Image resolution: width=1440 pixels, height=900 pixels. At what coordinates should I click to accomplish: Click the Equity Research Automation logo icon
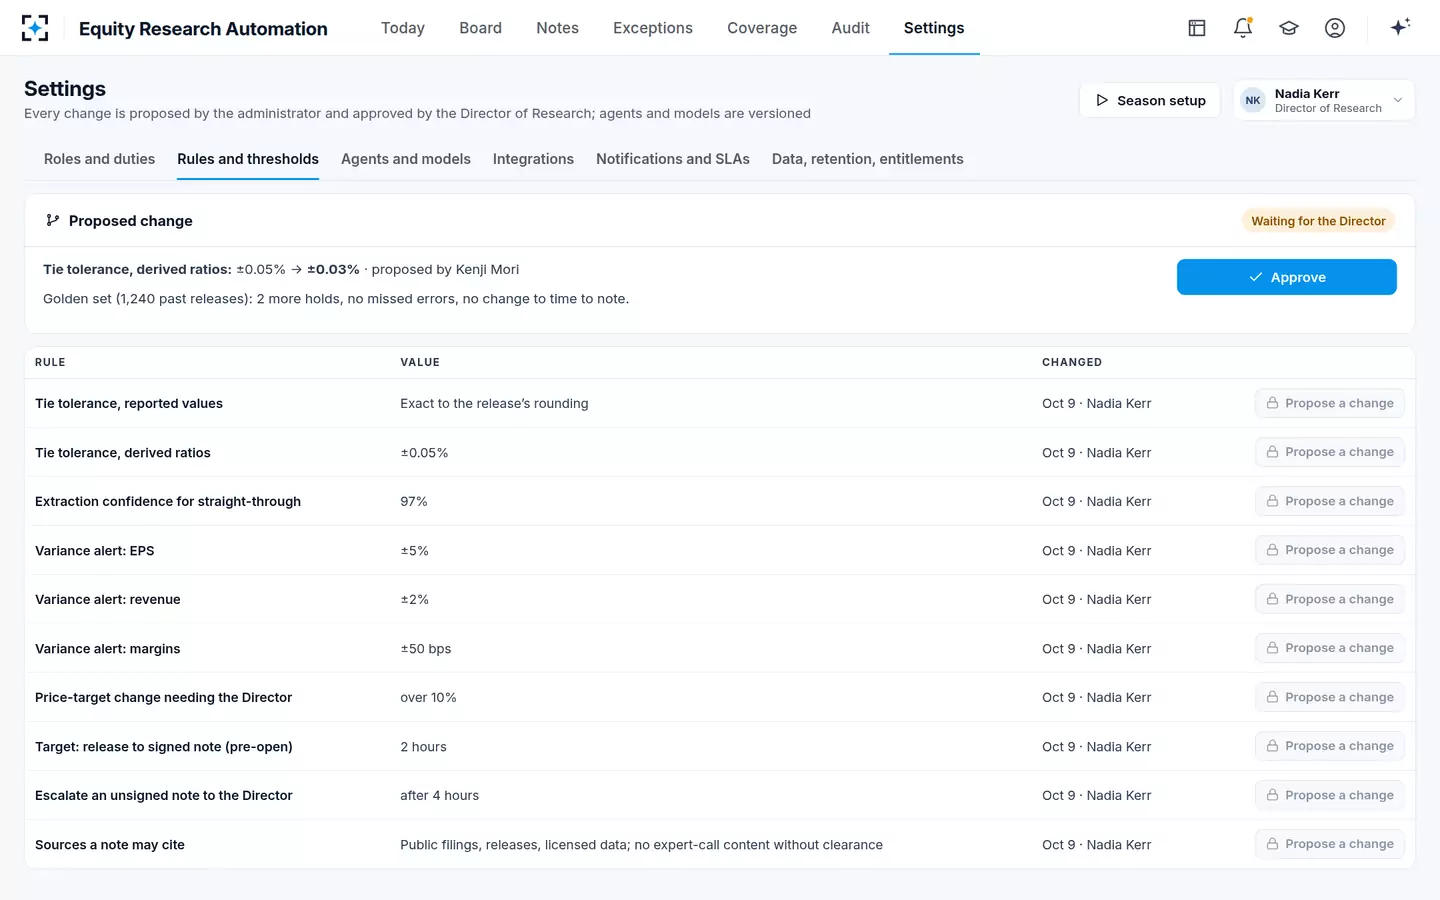pyautogui.click(x=35, y=28)
